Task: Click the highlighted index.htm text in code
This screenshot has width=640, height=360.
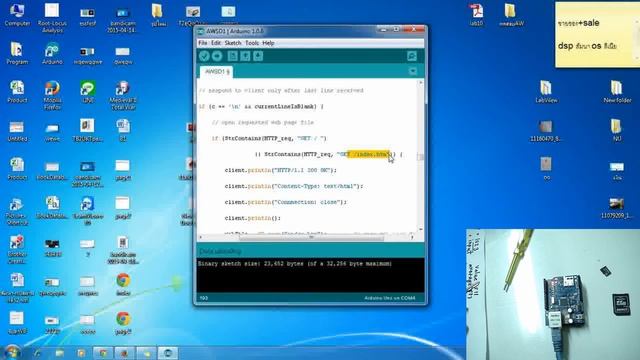Action: click(369, 154)
